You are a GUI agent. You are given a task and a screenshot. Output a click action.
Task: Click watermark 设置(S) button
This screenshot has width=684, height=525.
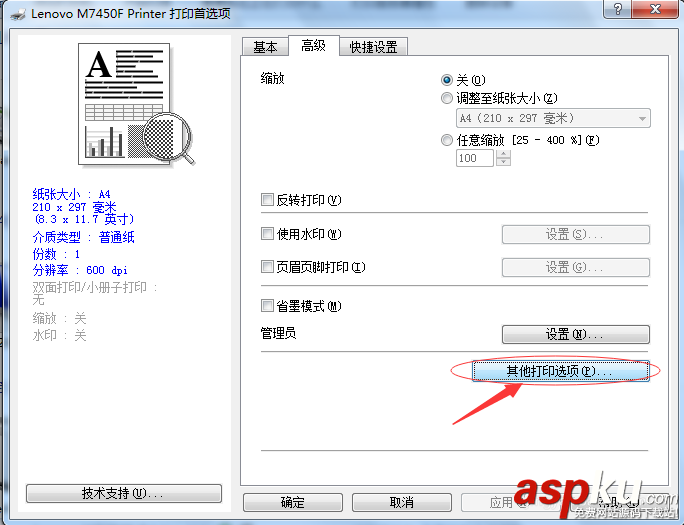pos(575,235)
